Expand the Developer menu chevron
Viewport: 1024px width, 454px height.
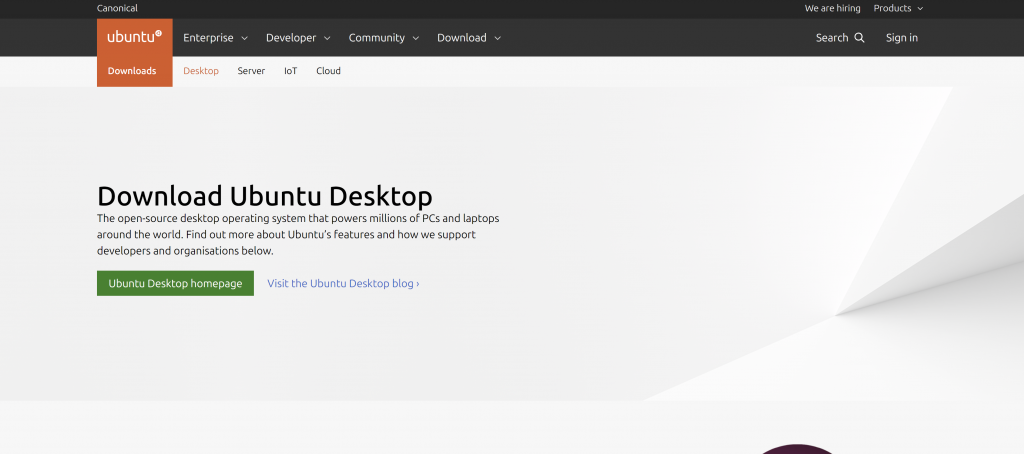[x=327, y=39]
